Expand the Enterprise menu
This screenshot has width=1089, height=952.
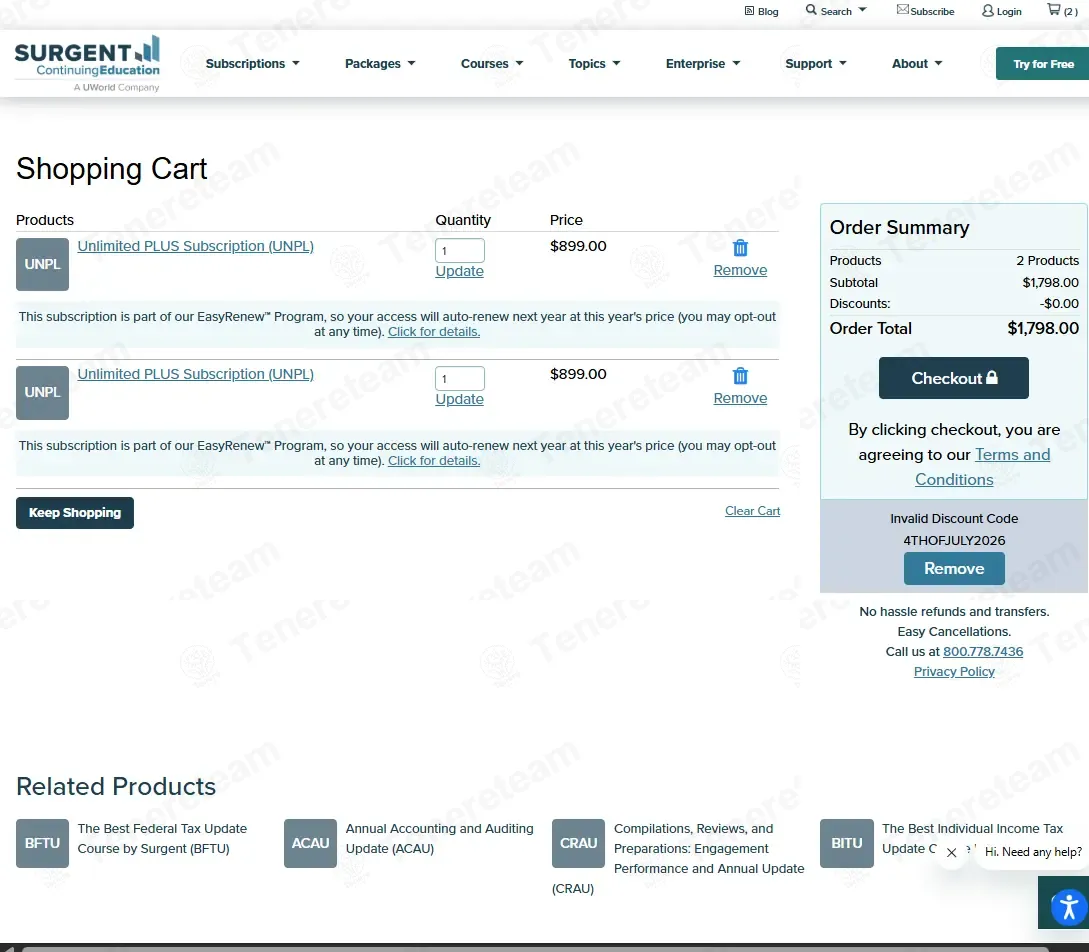pyautogui.click(x=703, y=63)
